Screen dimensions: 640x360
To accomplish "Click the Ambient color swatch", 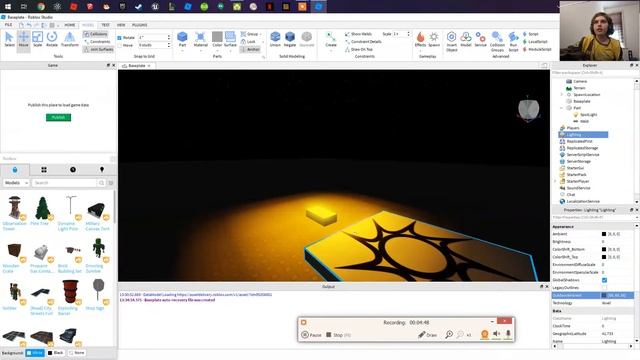I will tap(604, 234).
